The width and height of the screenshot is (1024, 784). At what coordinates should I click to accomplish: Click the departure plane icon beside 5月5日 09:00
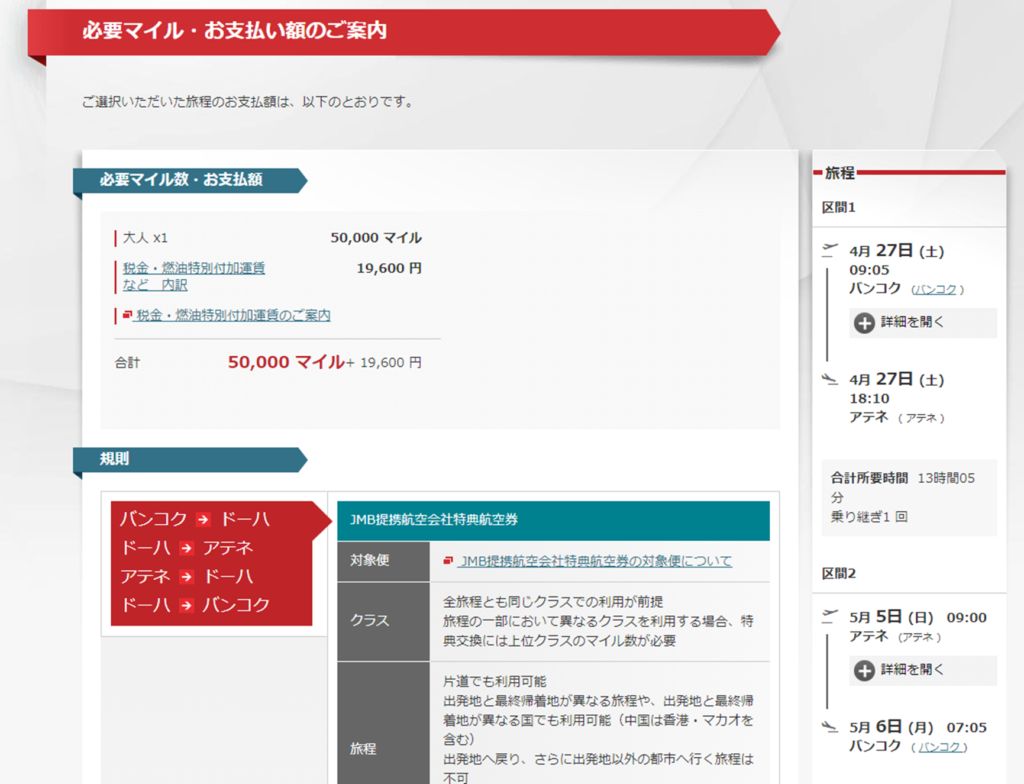pos(828,615)
